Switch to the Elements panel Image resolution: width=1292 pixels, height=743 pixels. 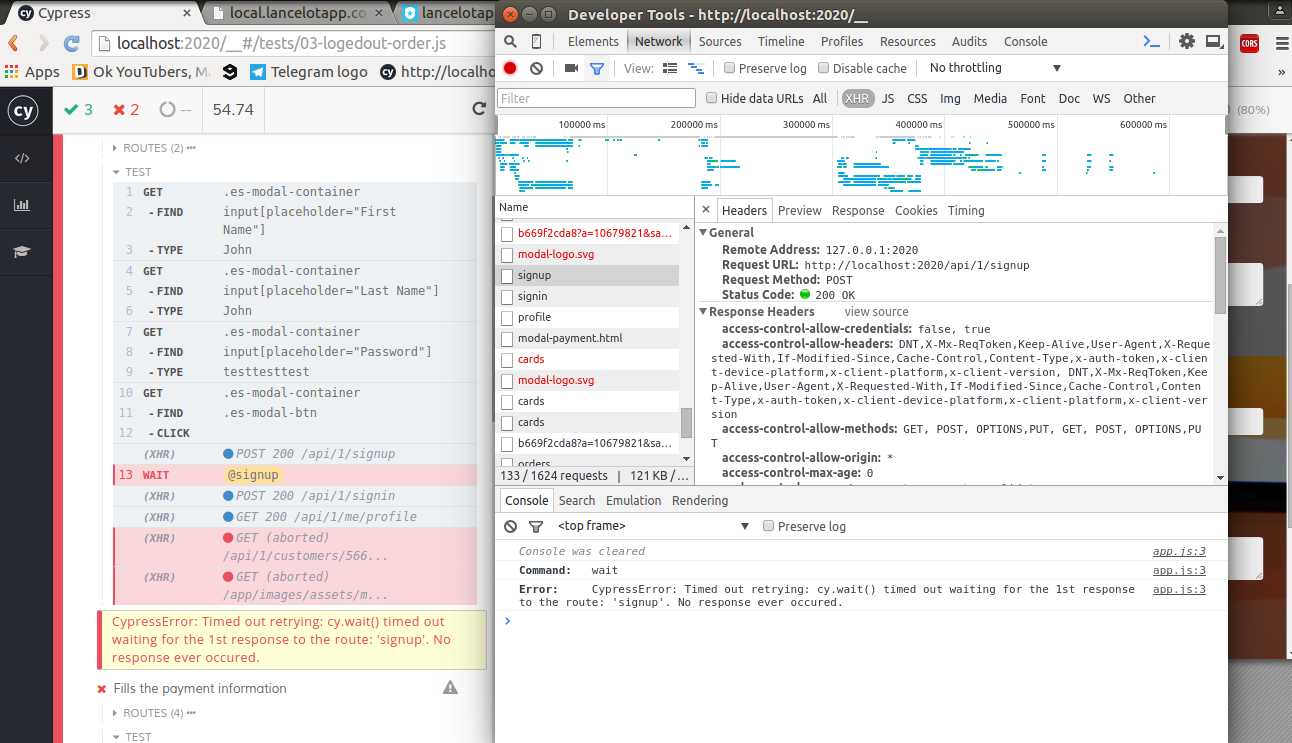pyautogui.click(x=593, y=41)
